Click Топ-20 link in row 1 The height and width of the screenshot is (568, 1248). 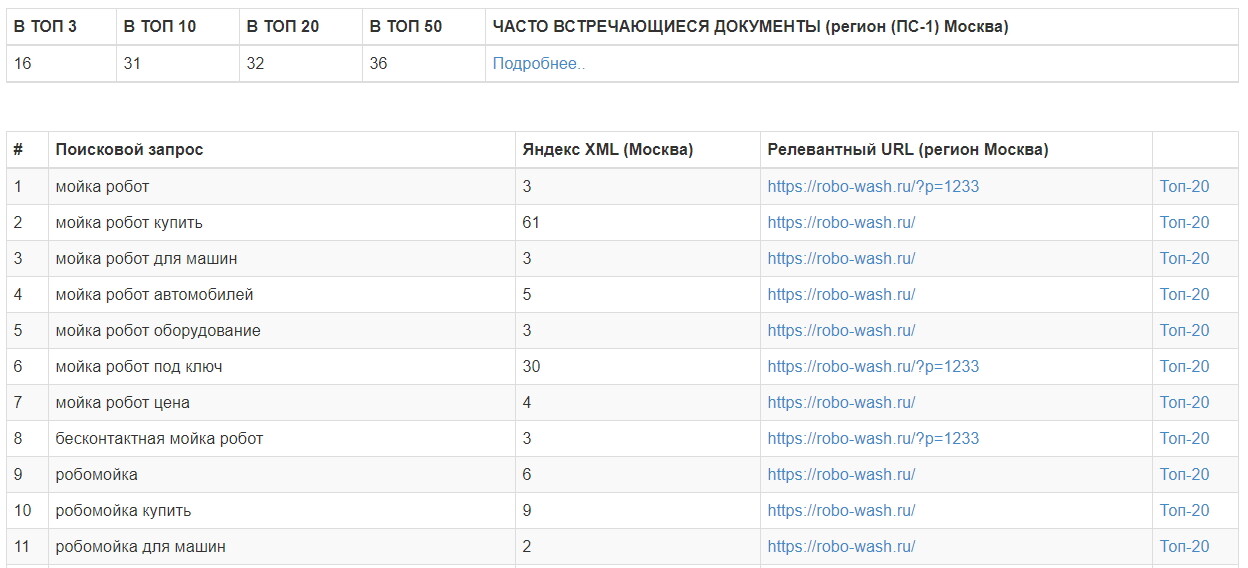(x=1184, y=186)
